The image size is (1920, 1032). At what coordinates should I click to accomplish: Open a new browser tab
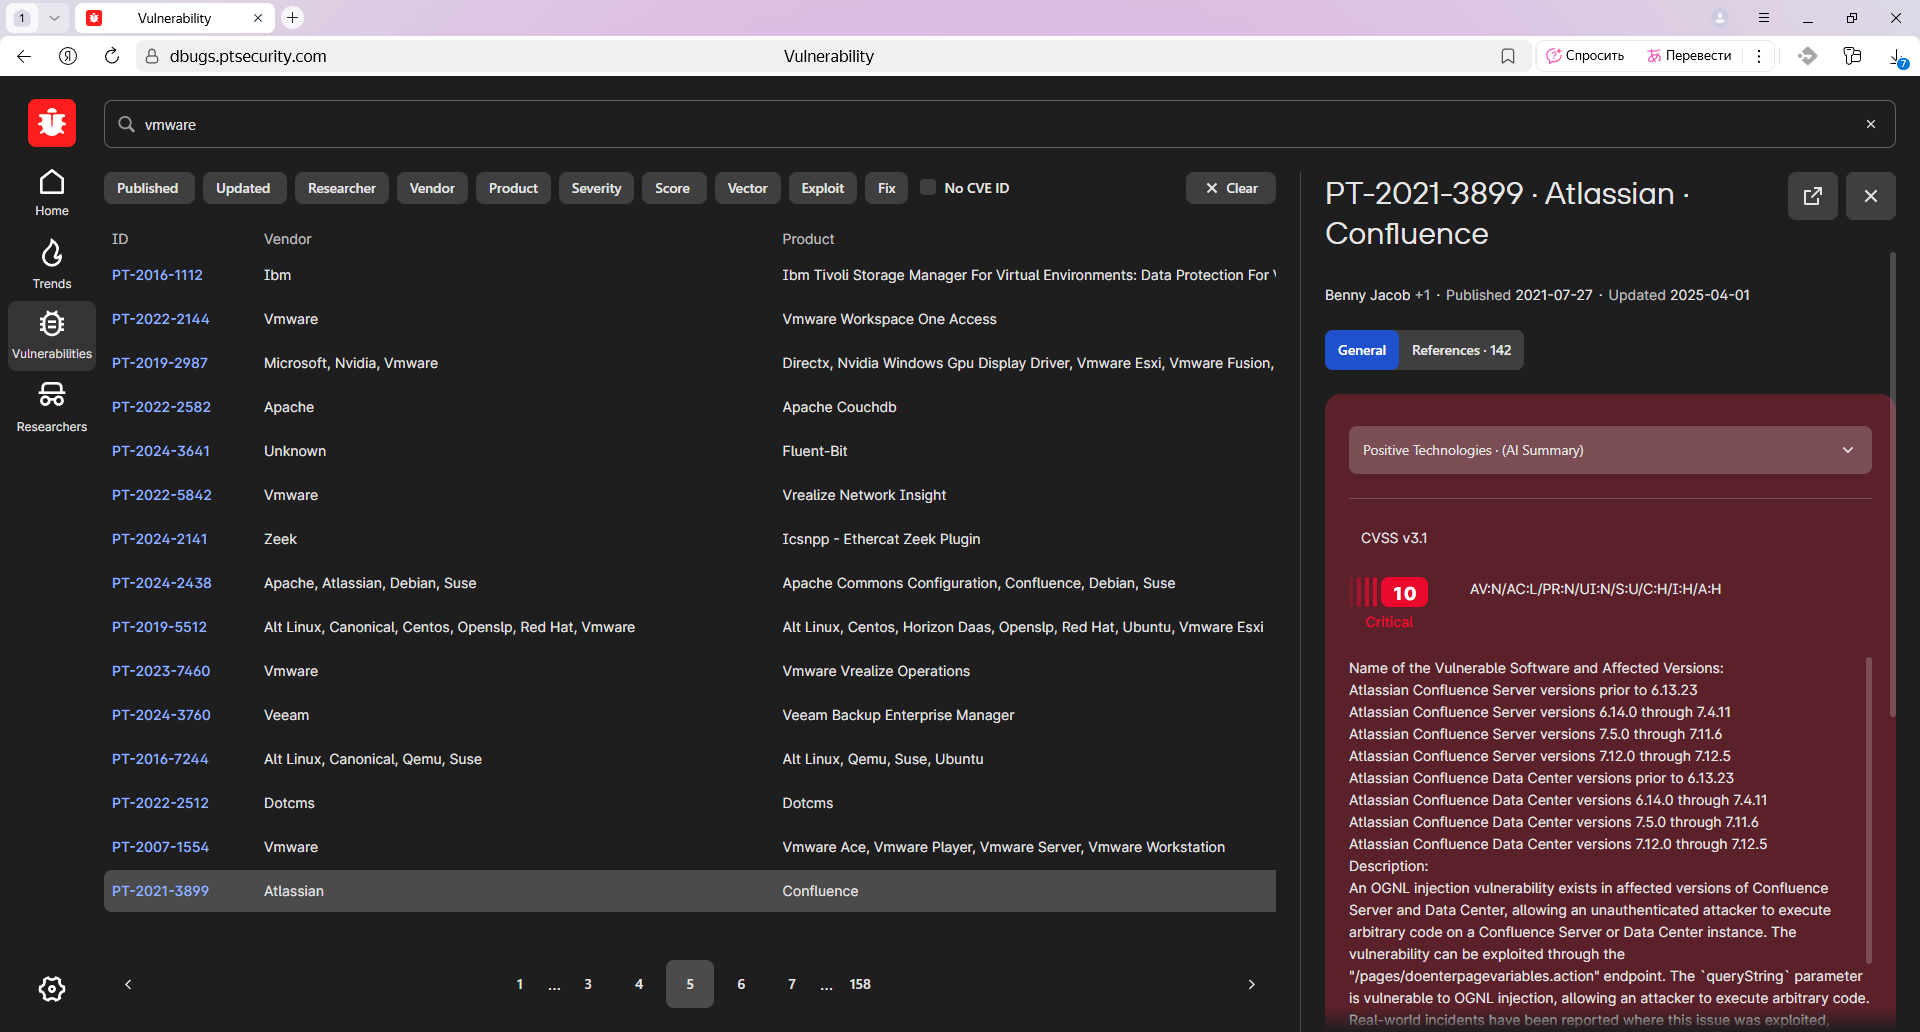click(x=292, y=17)
